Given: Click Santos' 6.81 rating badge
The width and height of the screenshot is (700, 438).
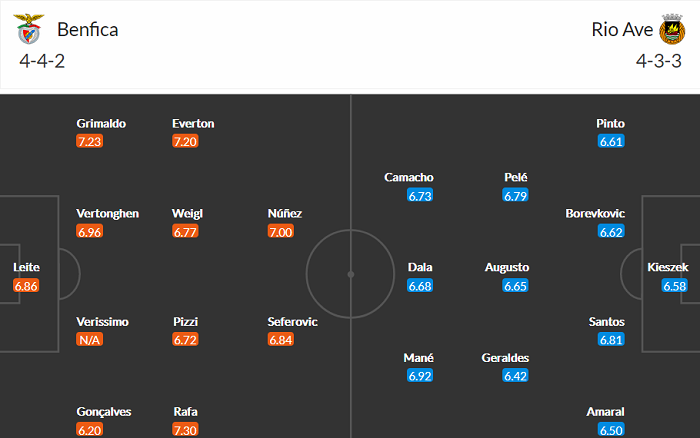Looking at the screenshot, I should pyautogui.click(x=611, y=340).
